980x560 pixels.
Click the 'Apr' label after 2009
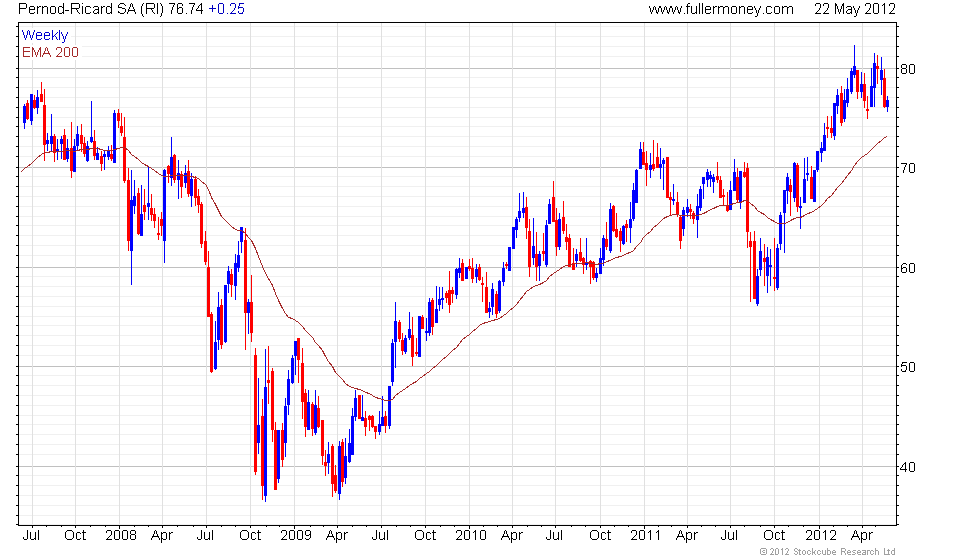[337, 536]
